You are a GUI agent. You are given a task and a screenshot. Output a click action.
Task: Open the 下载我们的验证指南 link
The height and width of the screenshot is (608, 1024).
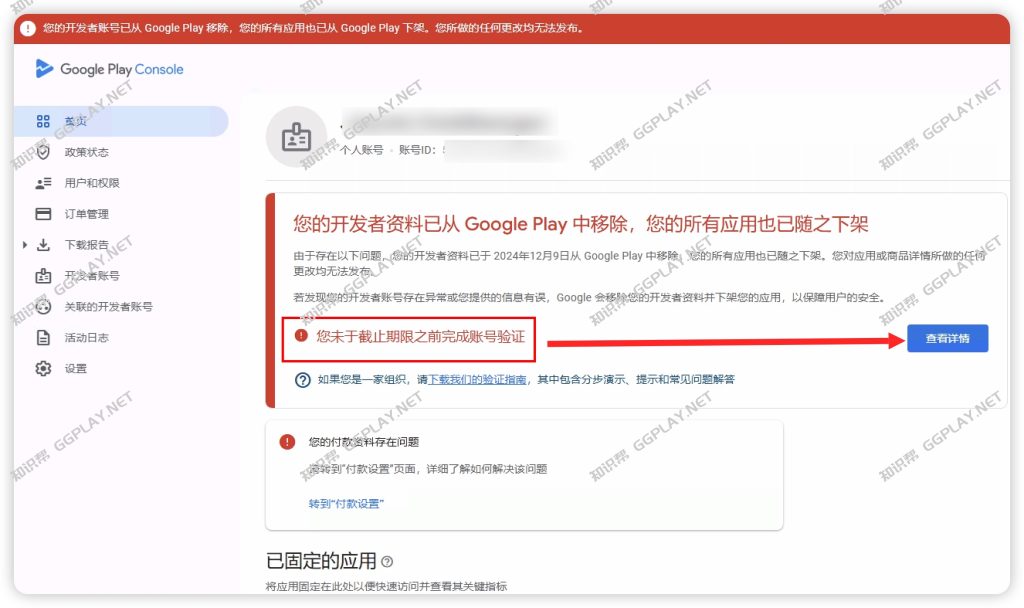[477, 379]
